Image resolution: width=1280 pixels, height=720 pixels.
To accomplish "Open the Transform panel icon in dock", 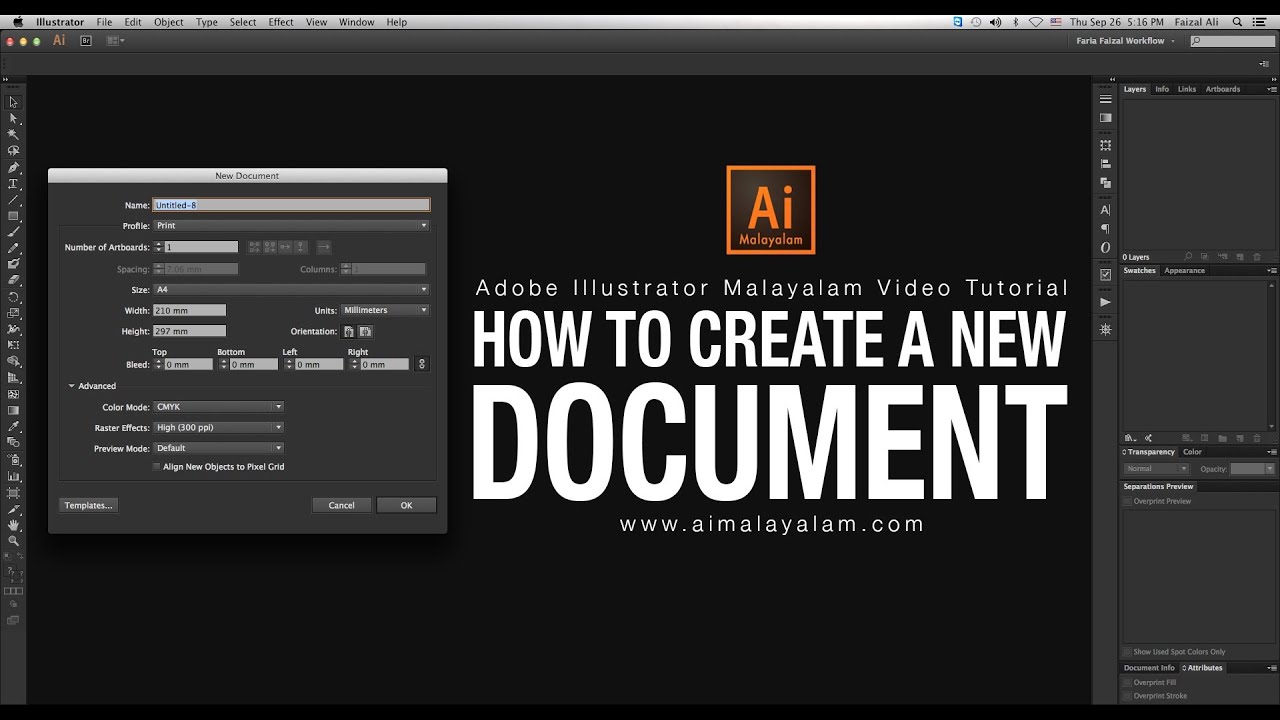I will [1105, 145].
